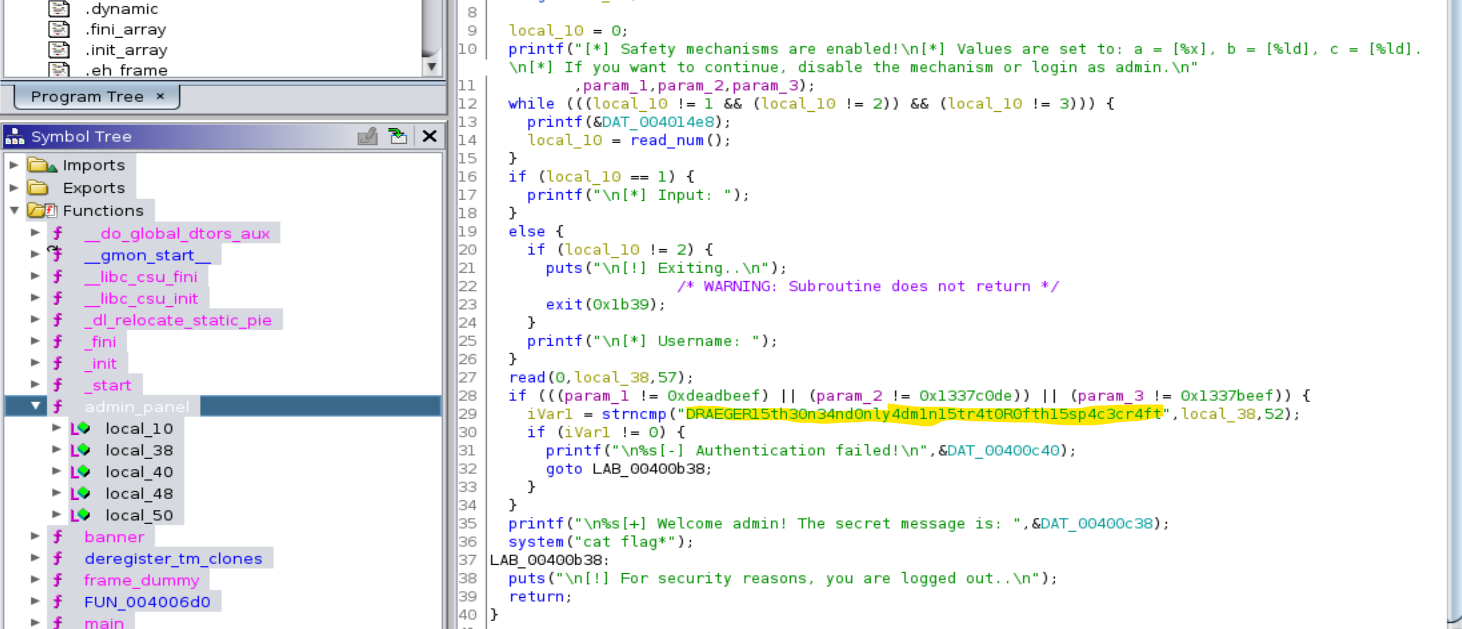Viewport: 1462px width, 629px height.
Task: Close the Symbol Tree panel
Action: coord(429,136)
